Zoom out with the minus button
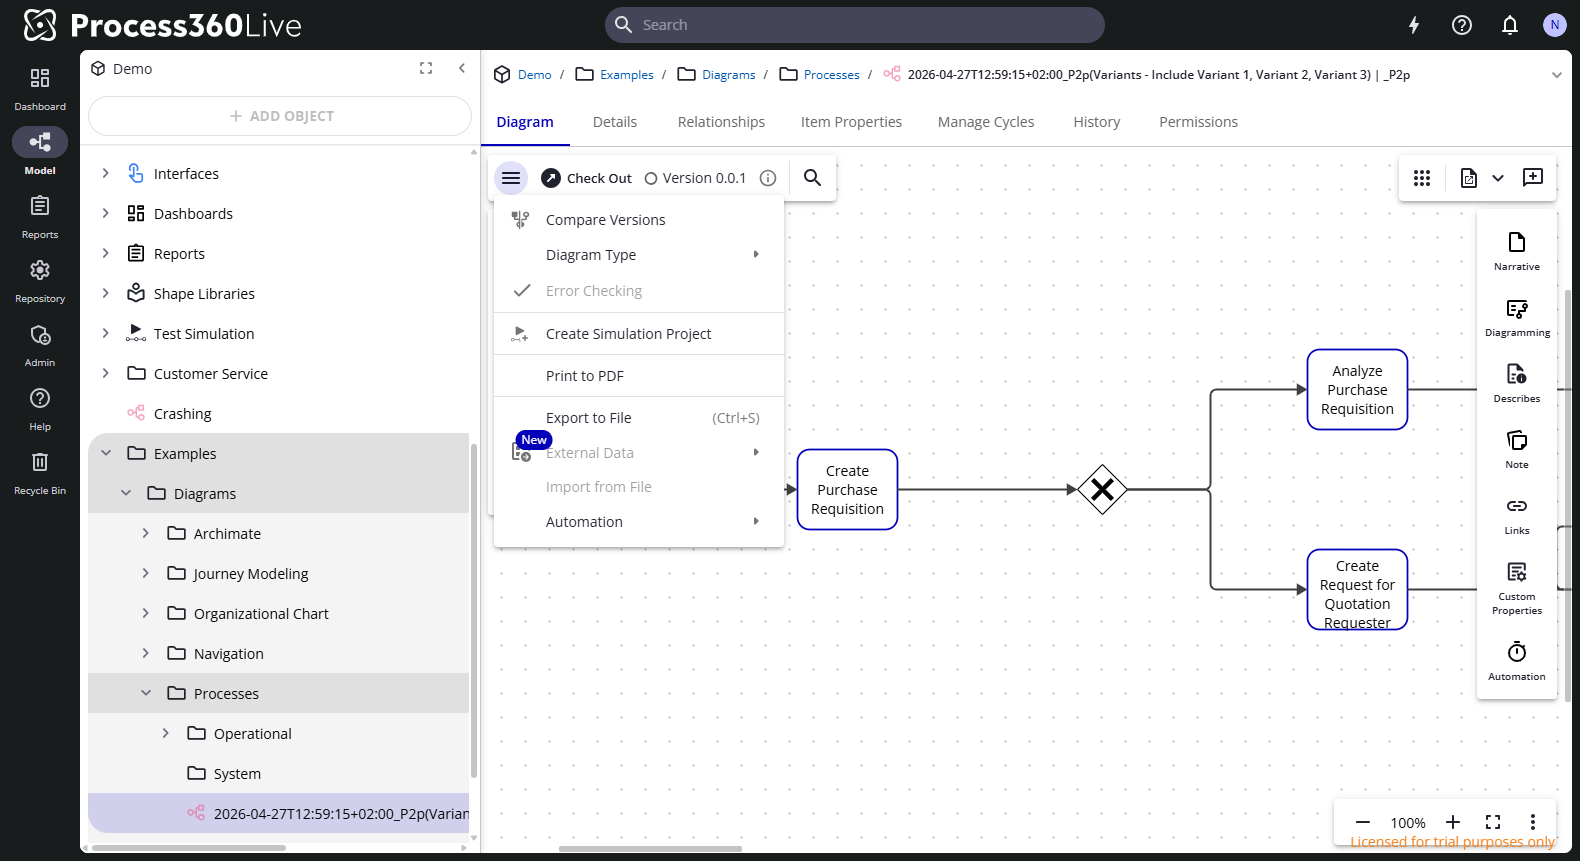Image resolution: width=1580 pixels, height=861 pixels. point(1362,822)
